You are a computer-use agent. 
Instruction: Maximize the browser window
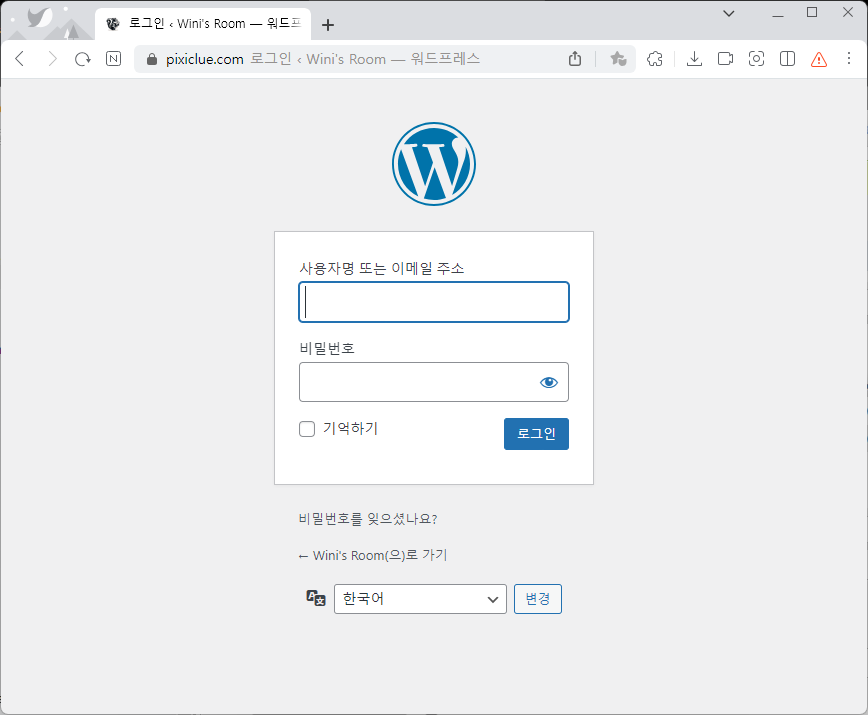(x=812, y=12)
